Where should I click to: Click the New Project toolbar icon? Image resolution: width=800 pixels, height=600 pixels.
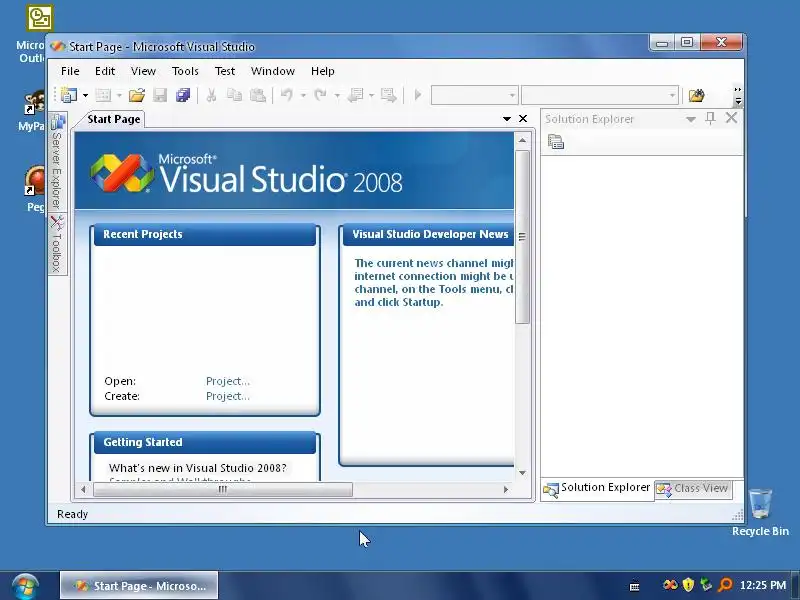coord(69,95)
